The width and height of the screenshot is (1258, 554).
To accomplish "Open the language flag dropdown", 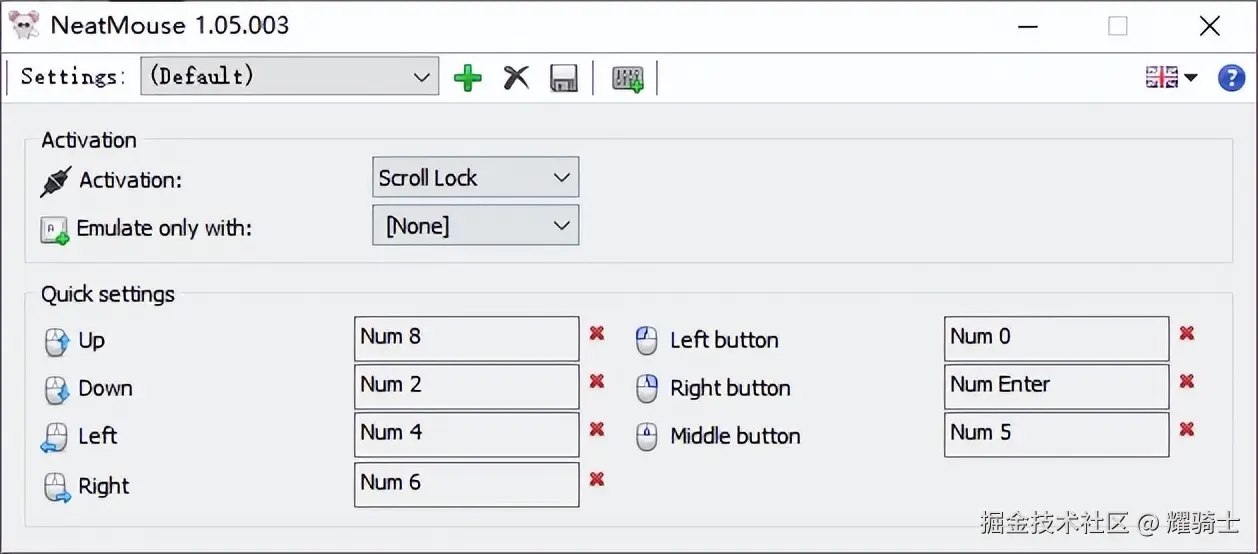I will 1171,78.
